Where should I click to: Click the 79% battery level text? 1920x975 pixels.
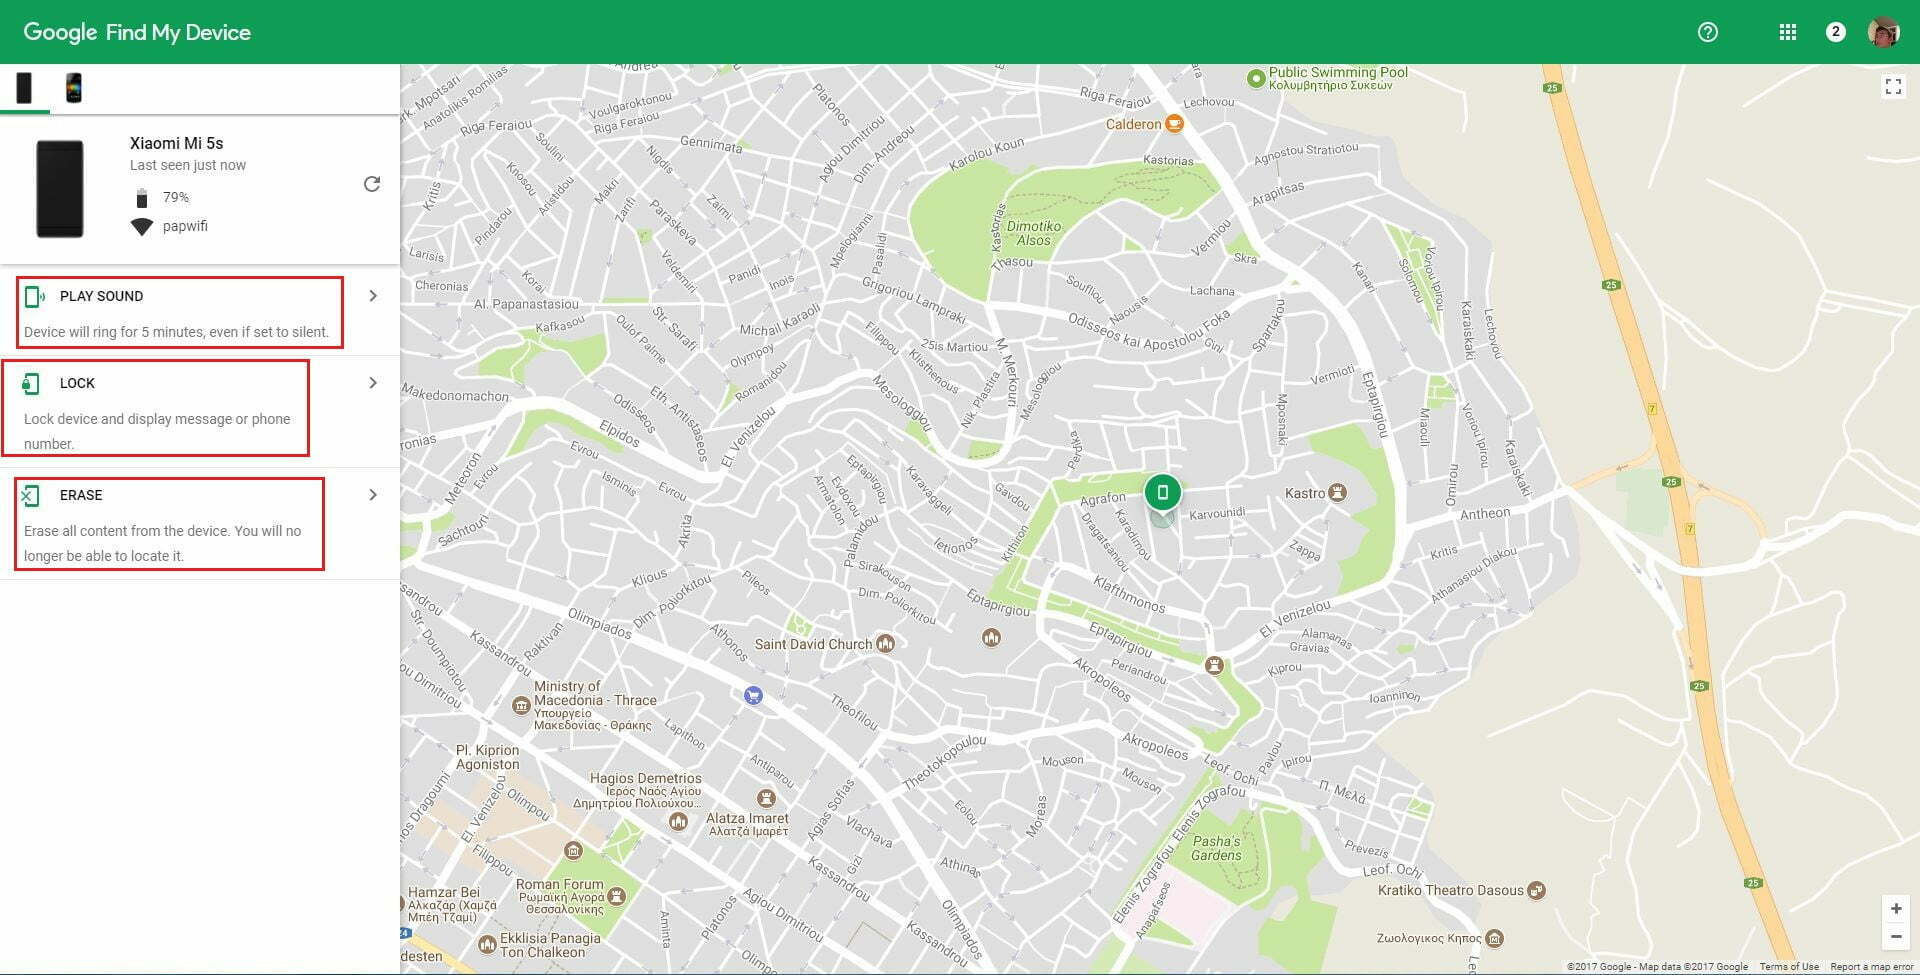(176, 197)
